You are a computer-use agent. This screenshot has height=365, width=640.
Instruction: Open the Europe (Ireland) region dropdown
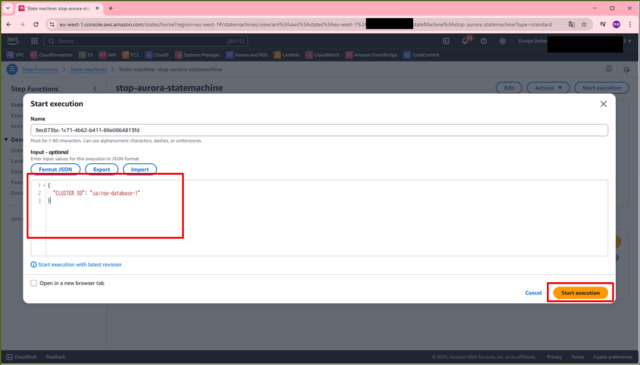tap(533, 41)
